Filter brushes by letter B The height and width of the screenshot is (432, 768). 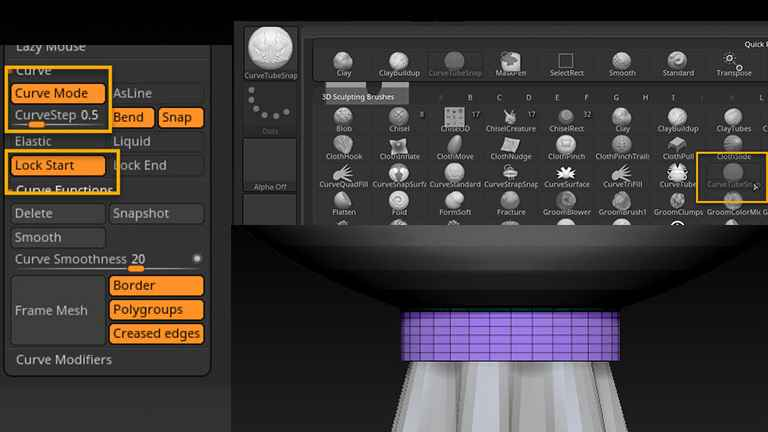470,97
